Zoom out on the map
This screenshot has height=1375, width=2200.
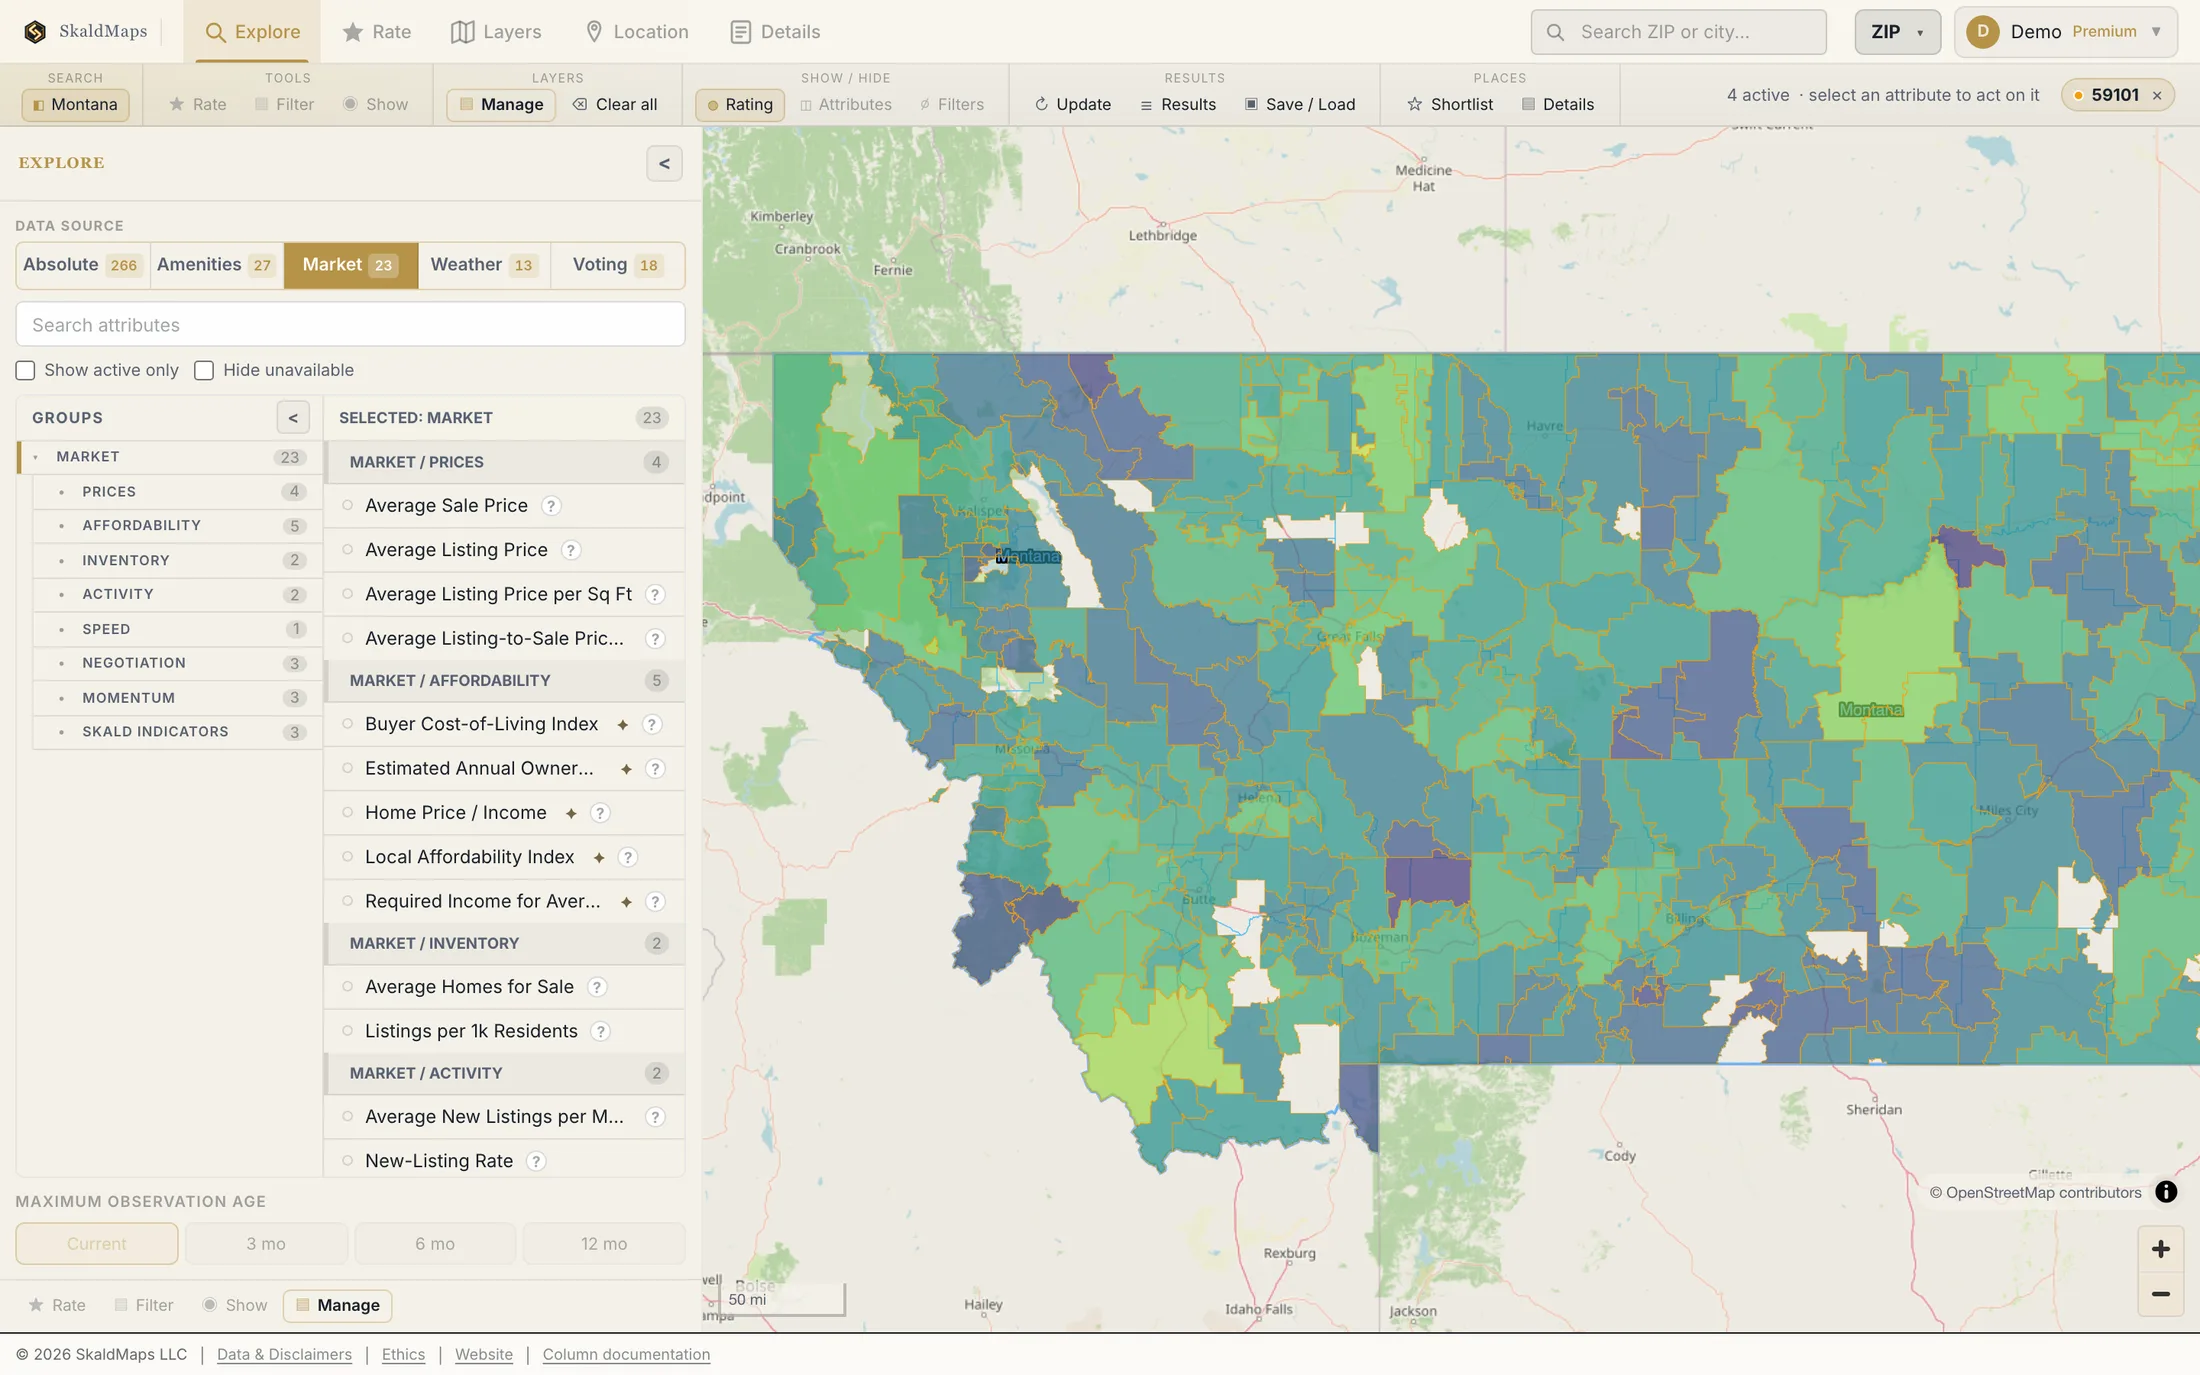coord(2160,1294)
